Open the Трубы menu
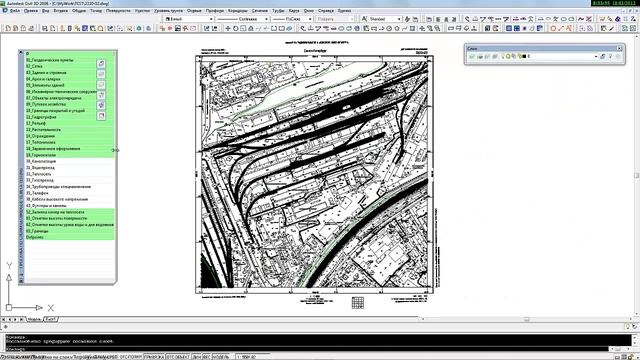This screenshot has width=640, height=360. 278,11
